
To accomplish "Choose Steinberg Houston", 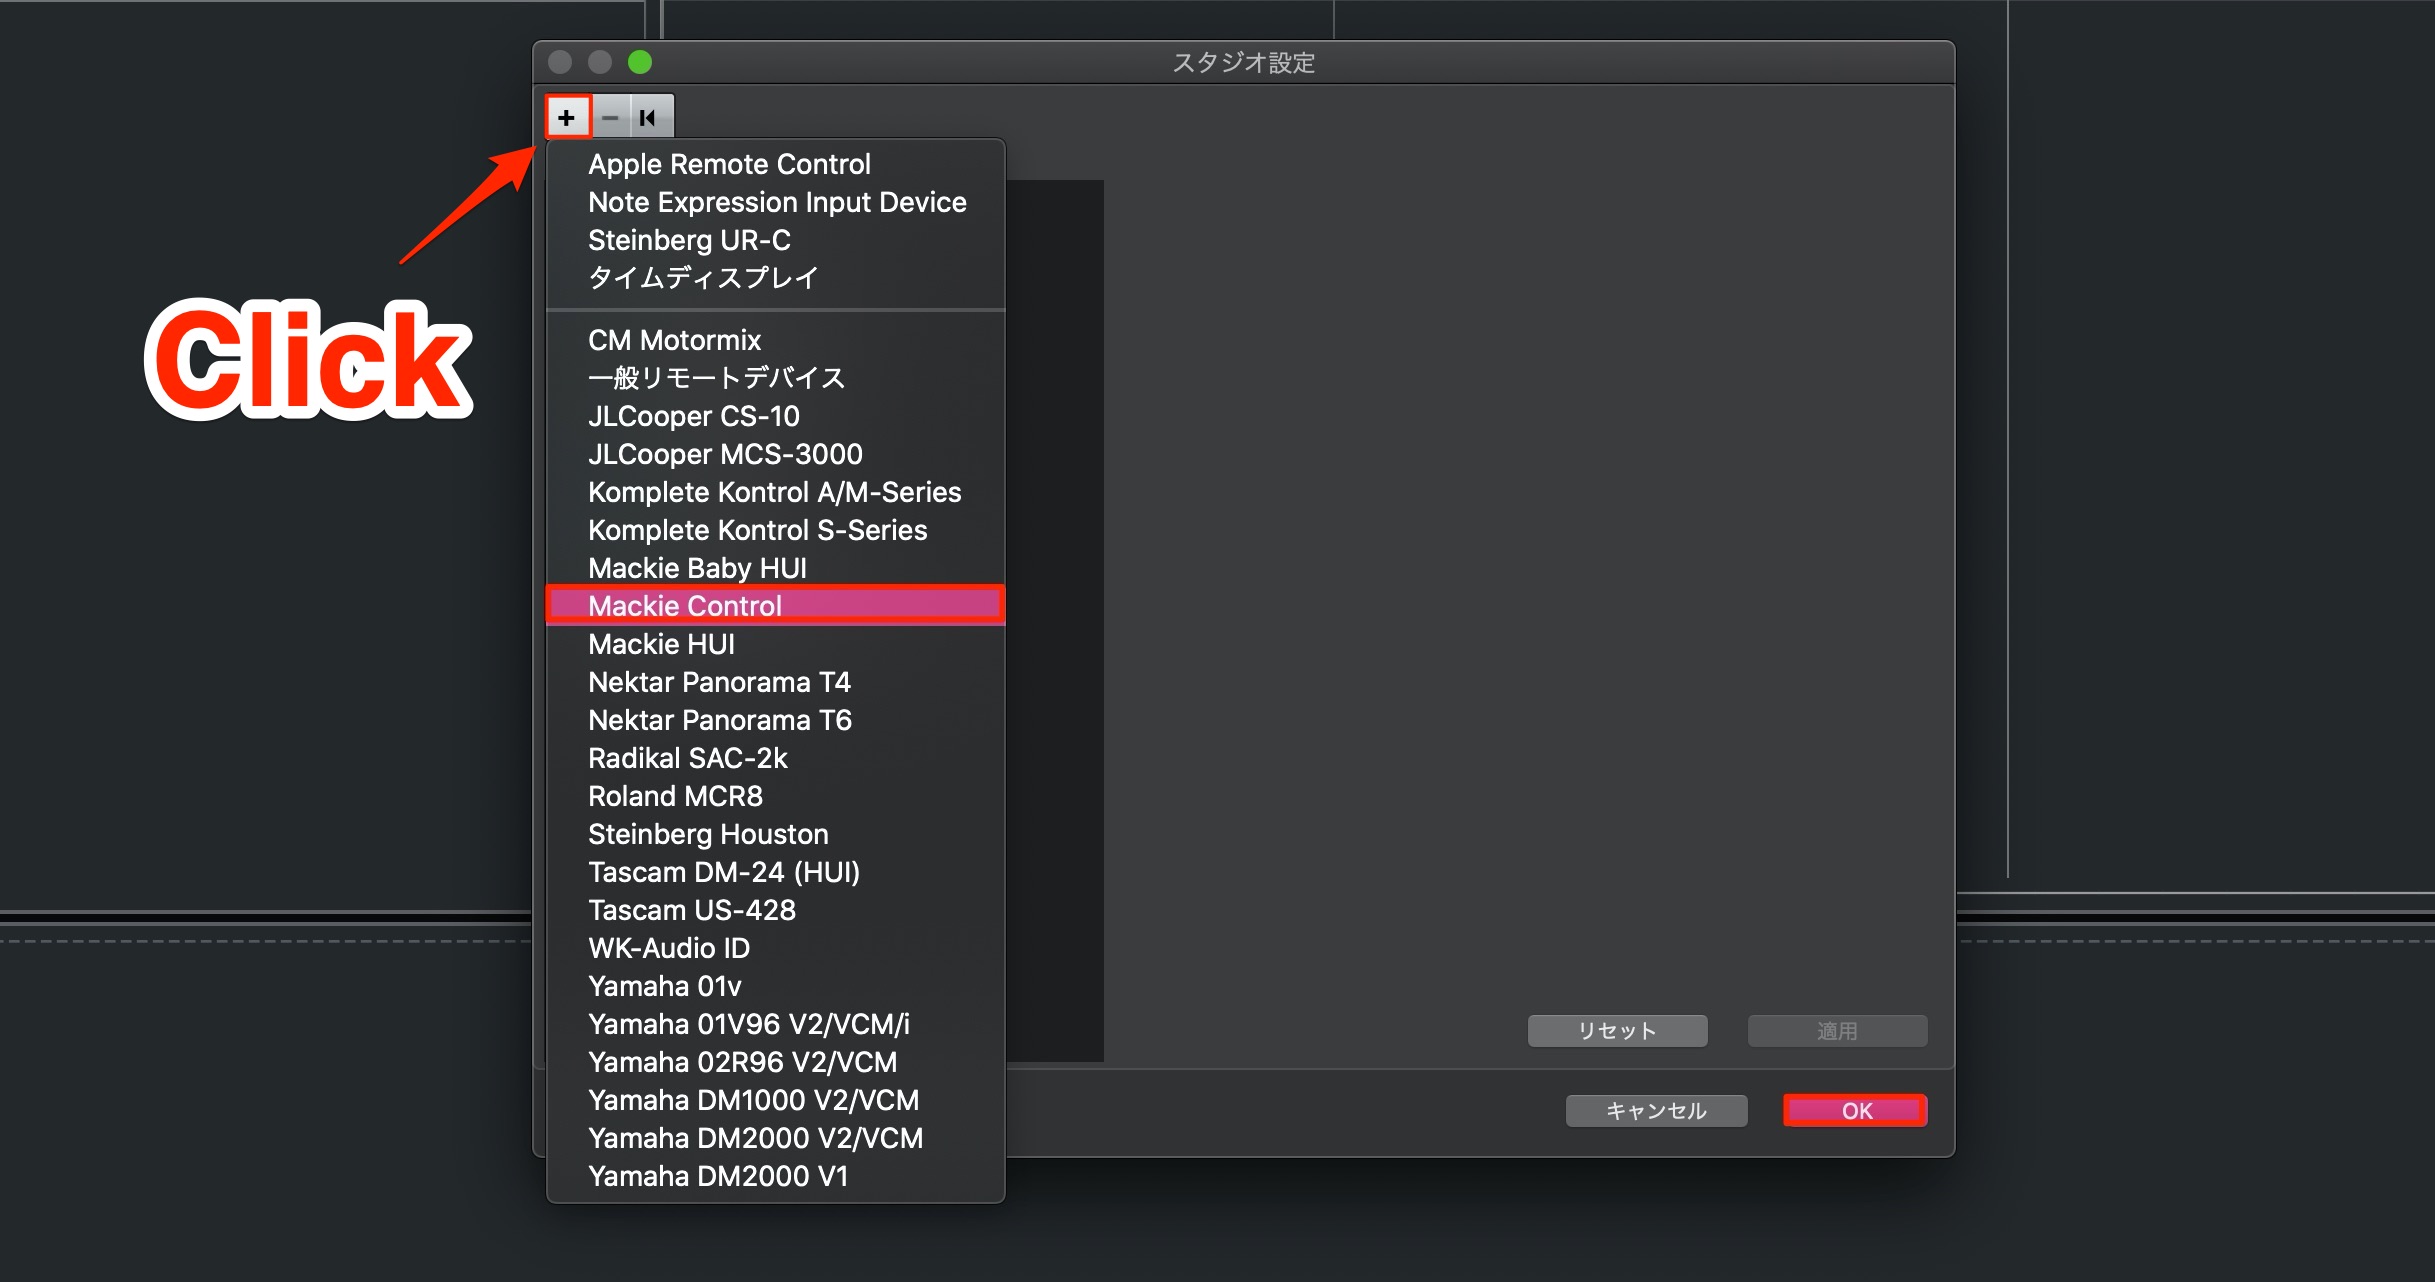I will 775,834.
